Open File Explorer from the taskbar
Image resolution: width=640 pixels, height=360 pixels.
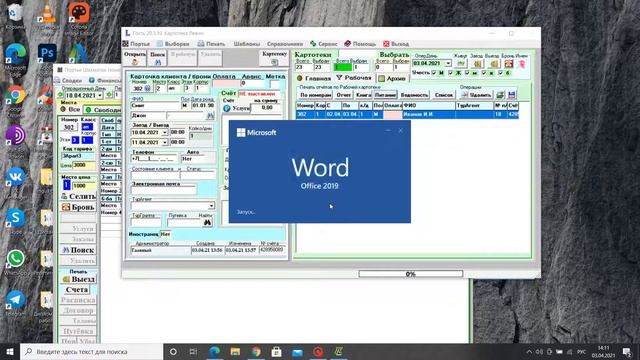click(x=235, y=351)
